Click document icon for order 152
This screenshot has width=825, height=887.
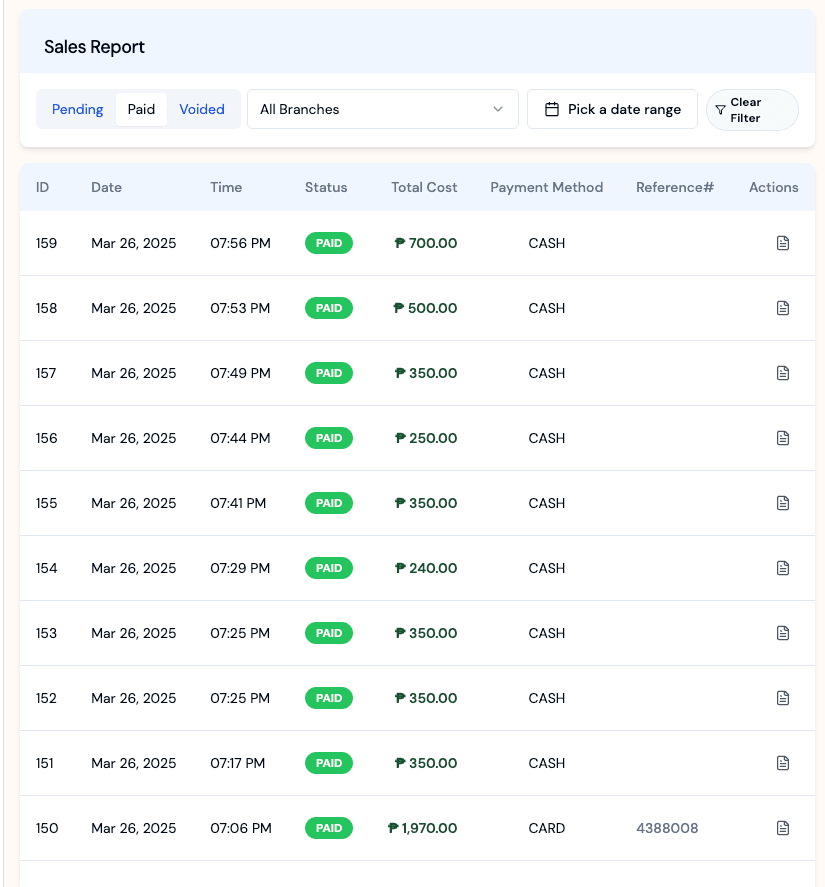pyautogui.click(x=783, y=698)
